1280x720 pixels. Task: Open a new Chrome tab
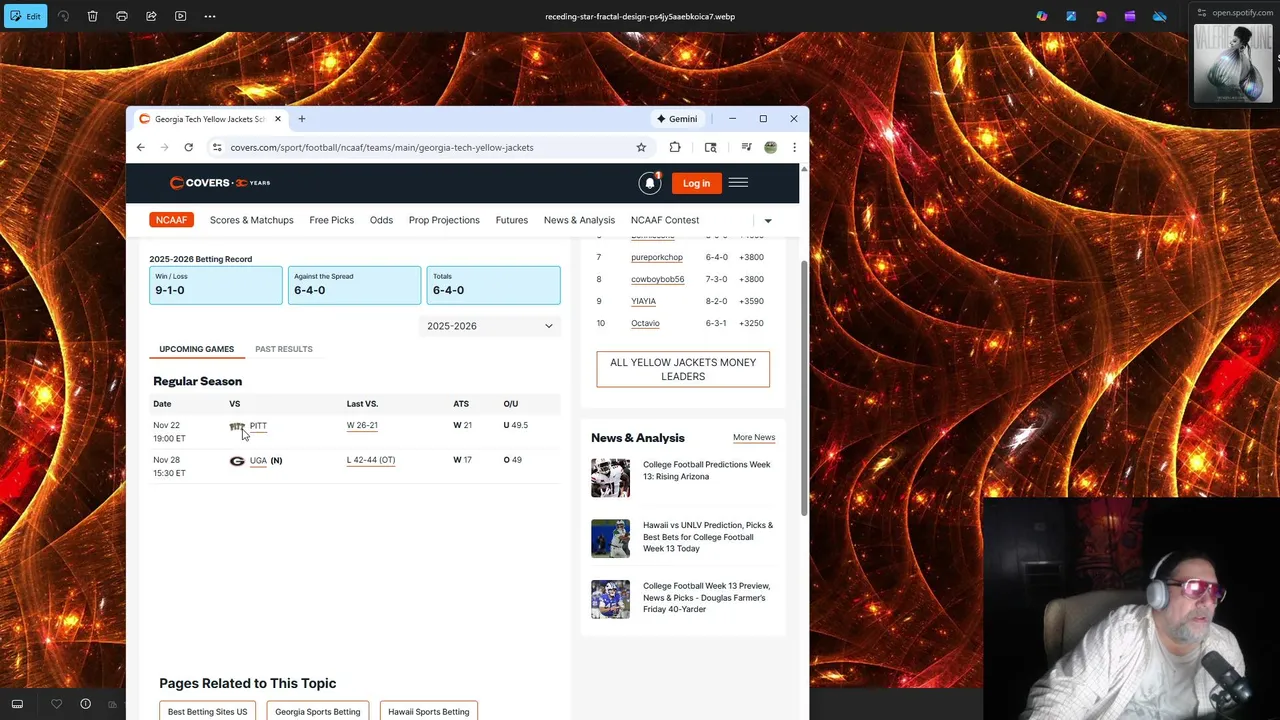tap(301, 119)
